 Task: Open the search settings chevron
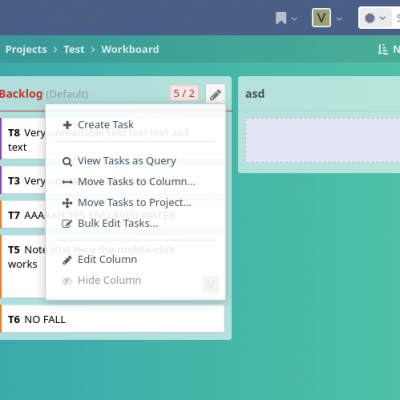(x=383, y=18)
